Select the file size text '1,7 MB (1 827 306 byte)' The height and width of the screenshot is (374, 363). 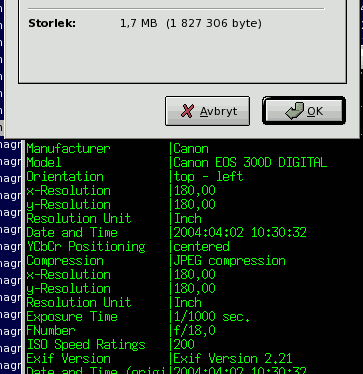pyautogui.click(x=191, y=24)
